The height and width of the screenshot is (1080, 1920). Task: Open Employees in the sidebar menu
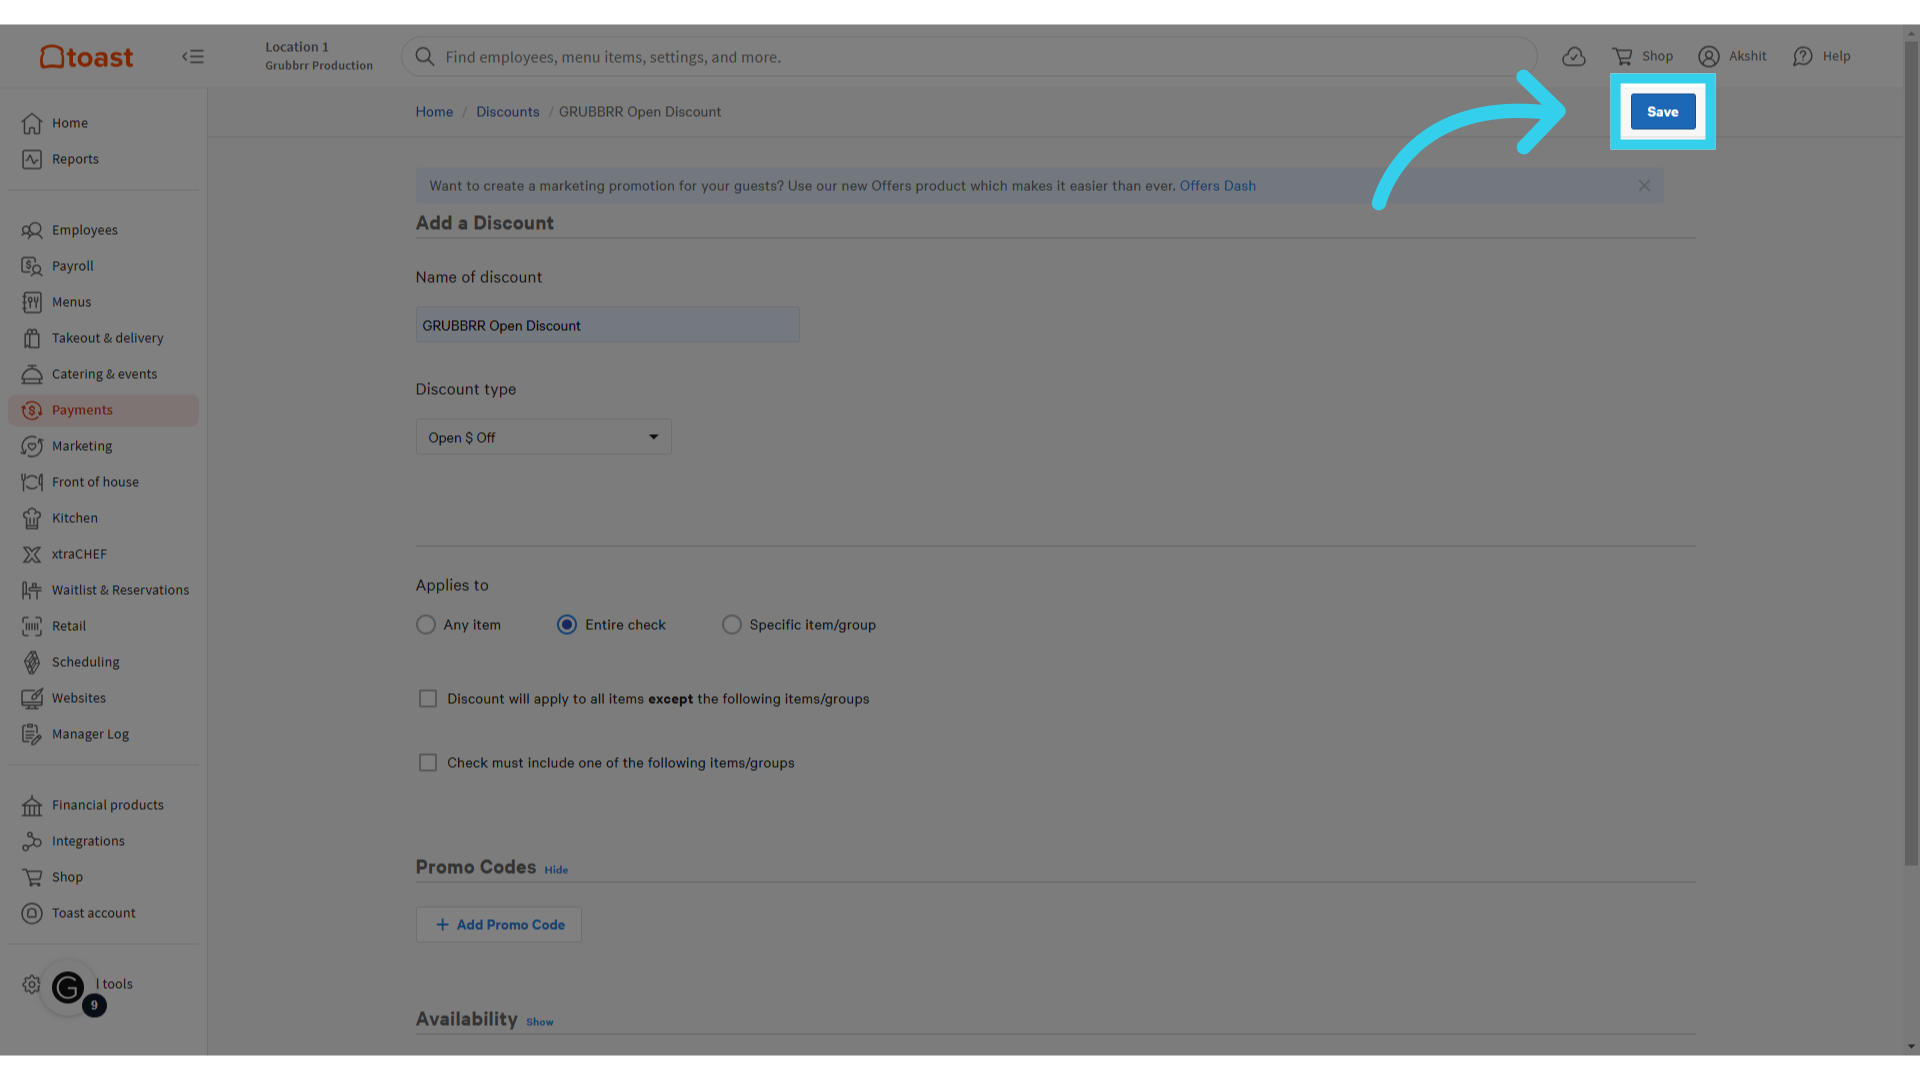pos(104,230)
